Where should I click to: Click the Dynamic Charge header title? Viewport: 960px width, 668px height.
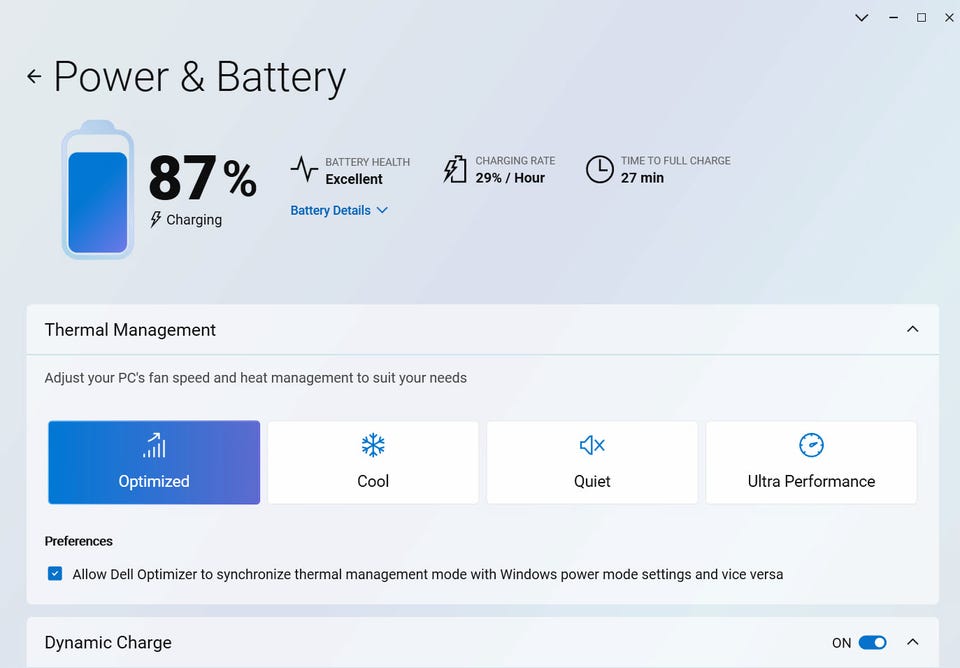click(x=108, y=642)
